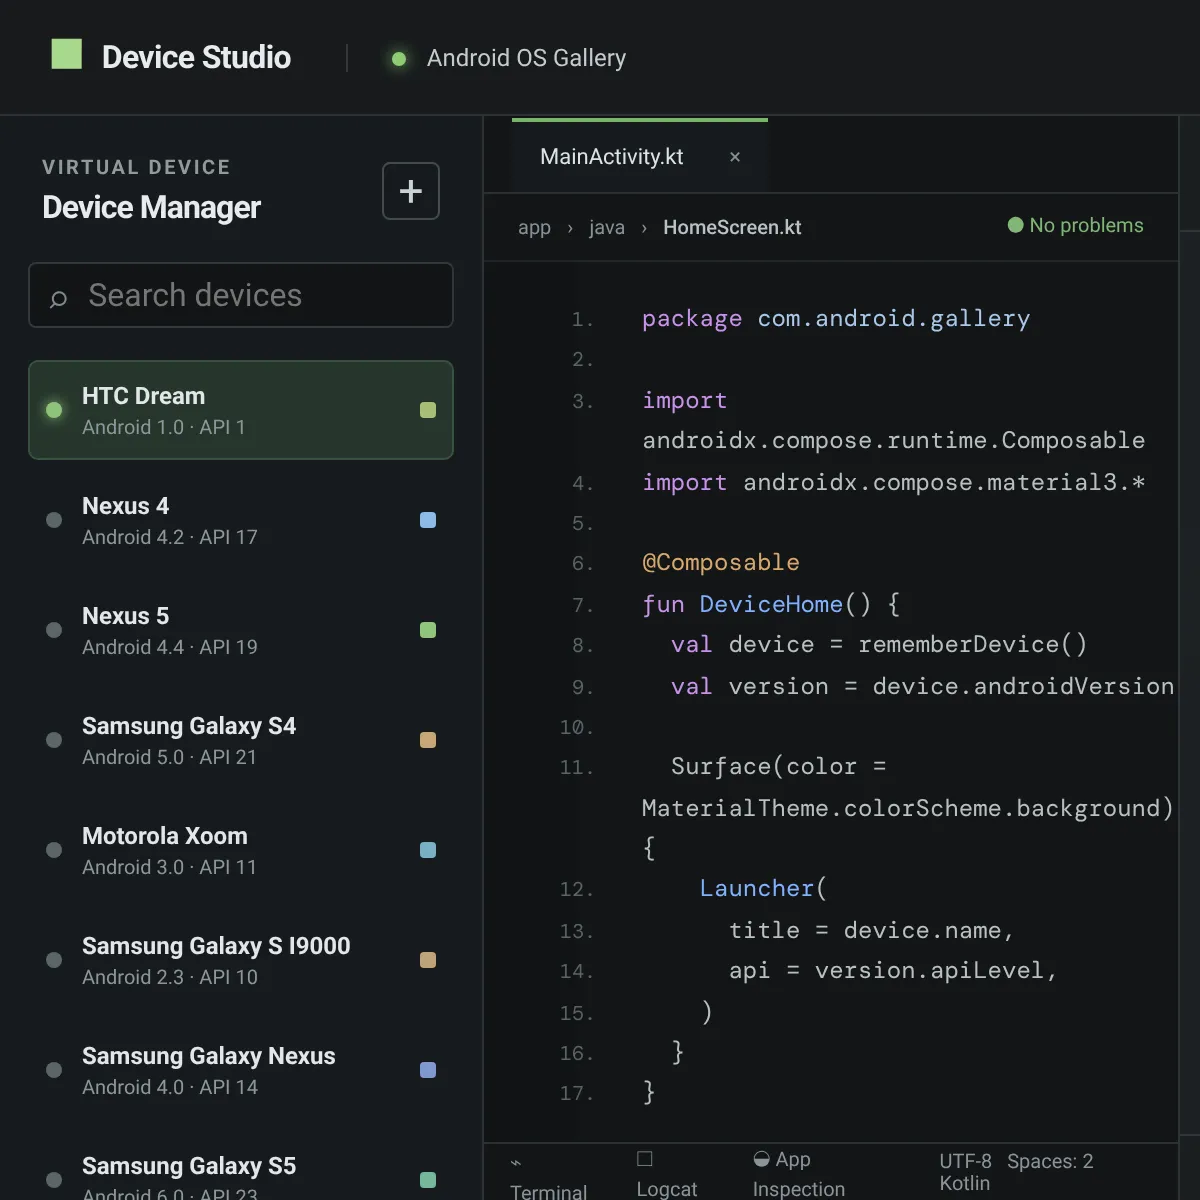The image size is (1200, 1200).
Task: Open the Terminal panel icon
Action: pyautogui.click(x=516, y=1163)
